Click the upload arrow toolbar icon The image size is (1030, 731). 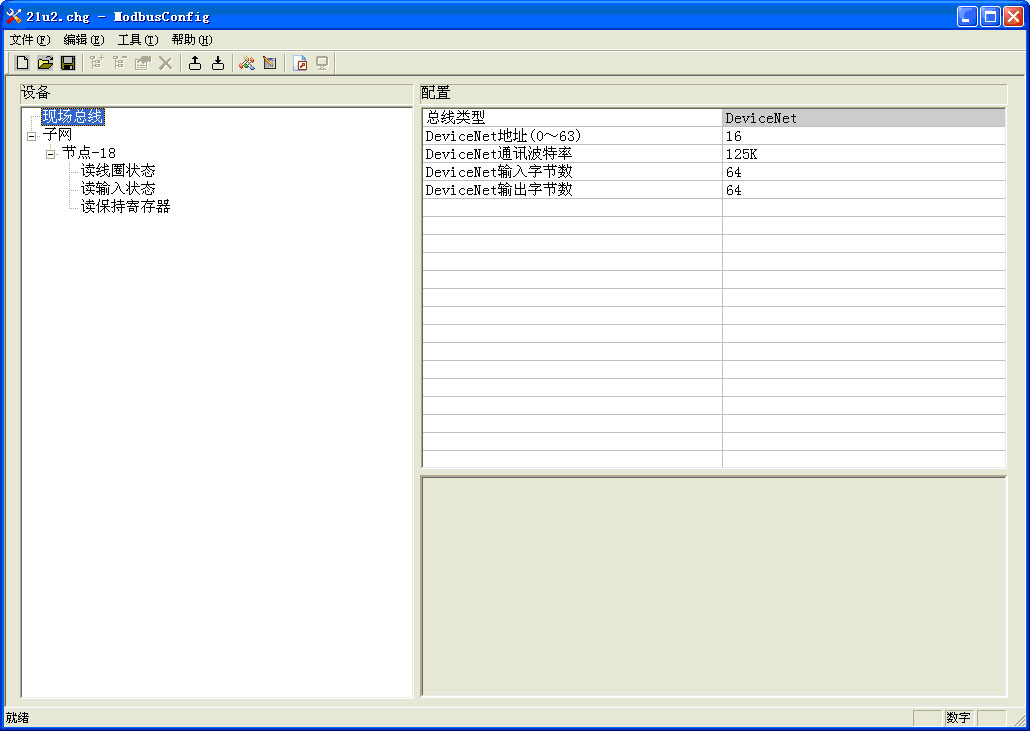(x=195, y=63)
